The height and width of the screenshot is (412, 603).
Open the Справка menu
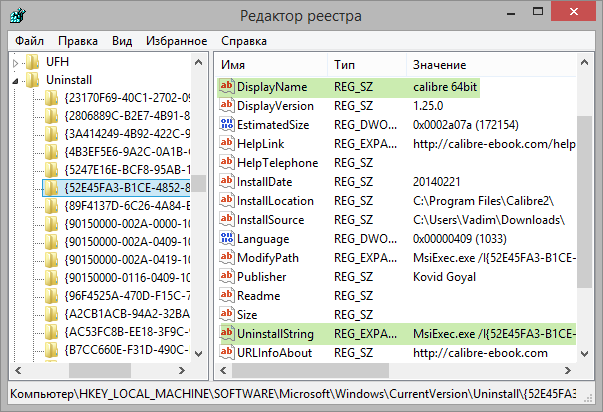(244, 41)
